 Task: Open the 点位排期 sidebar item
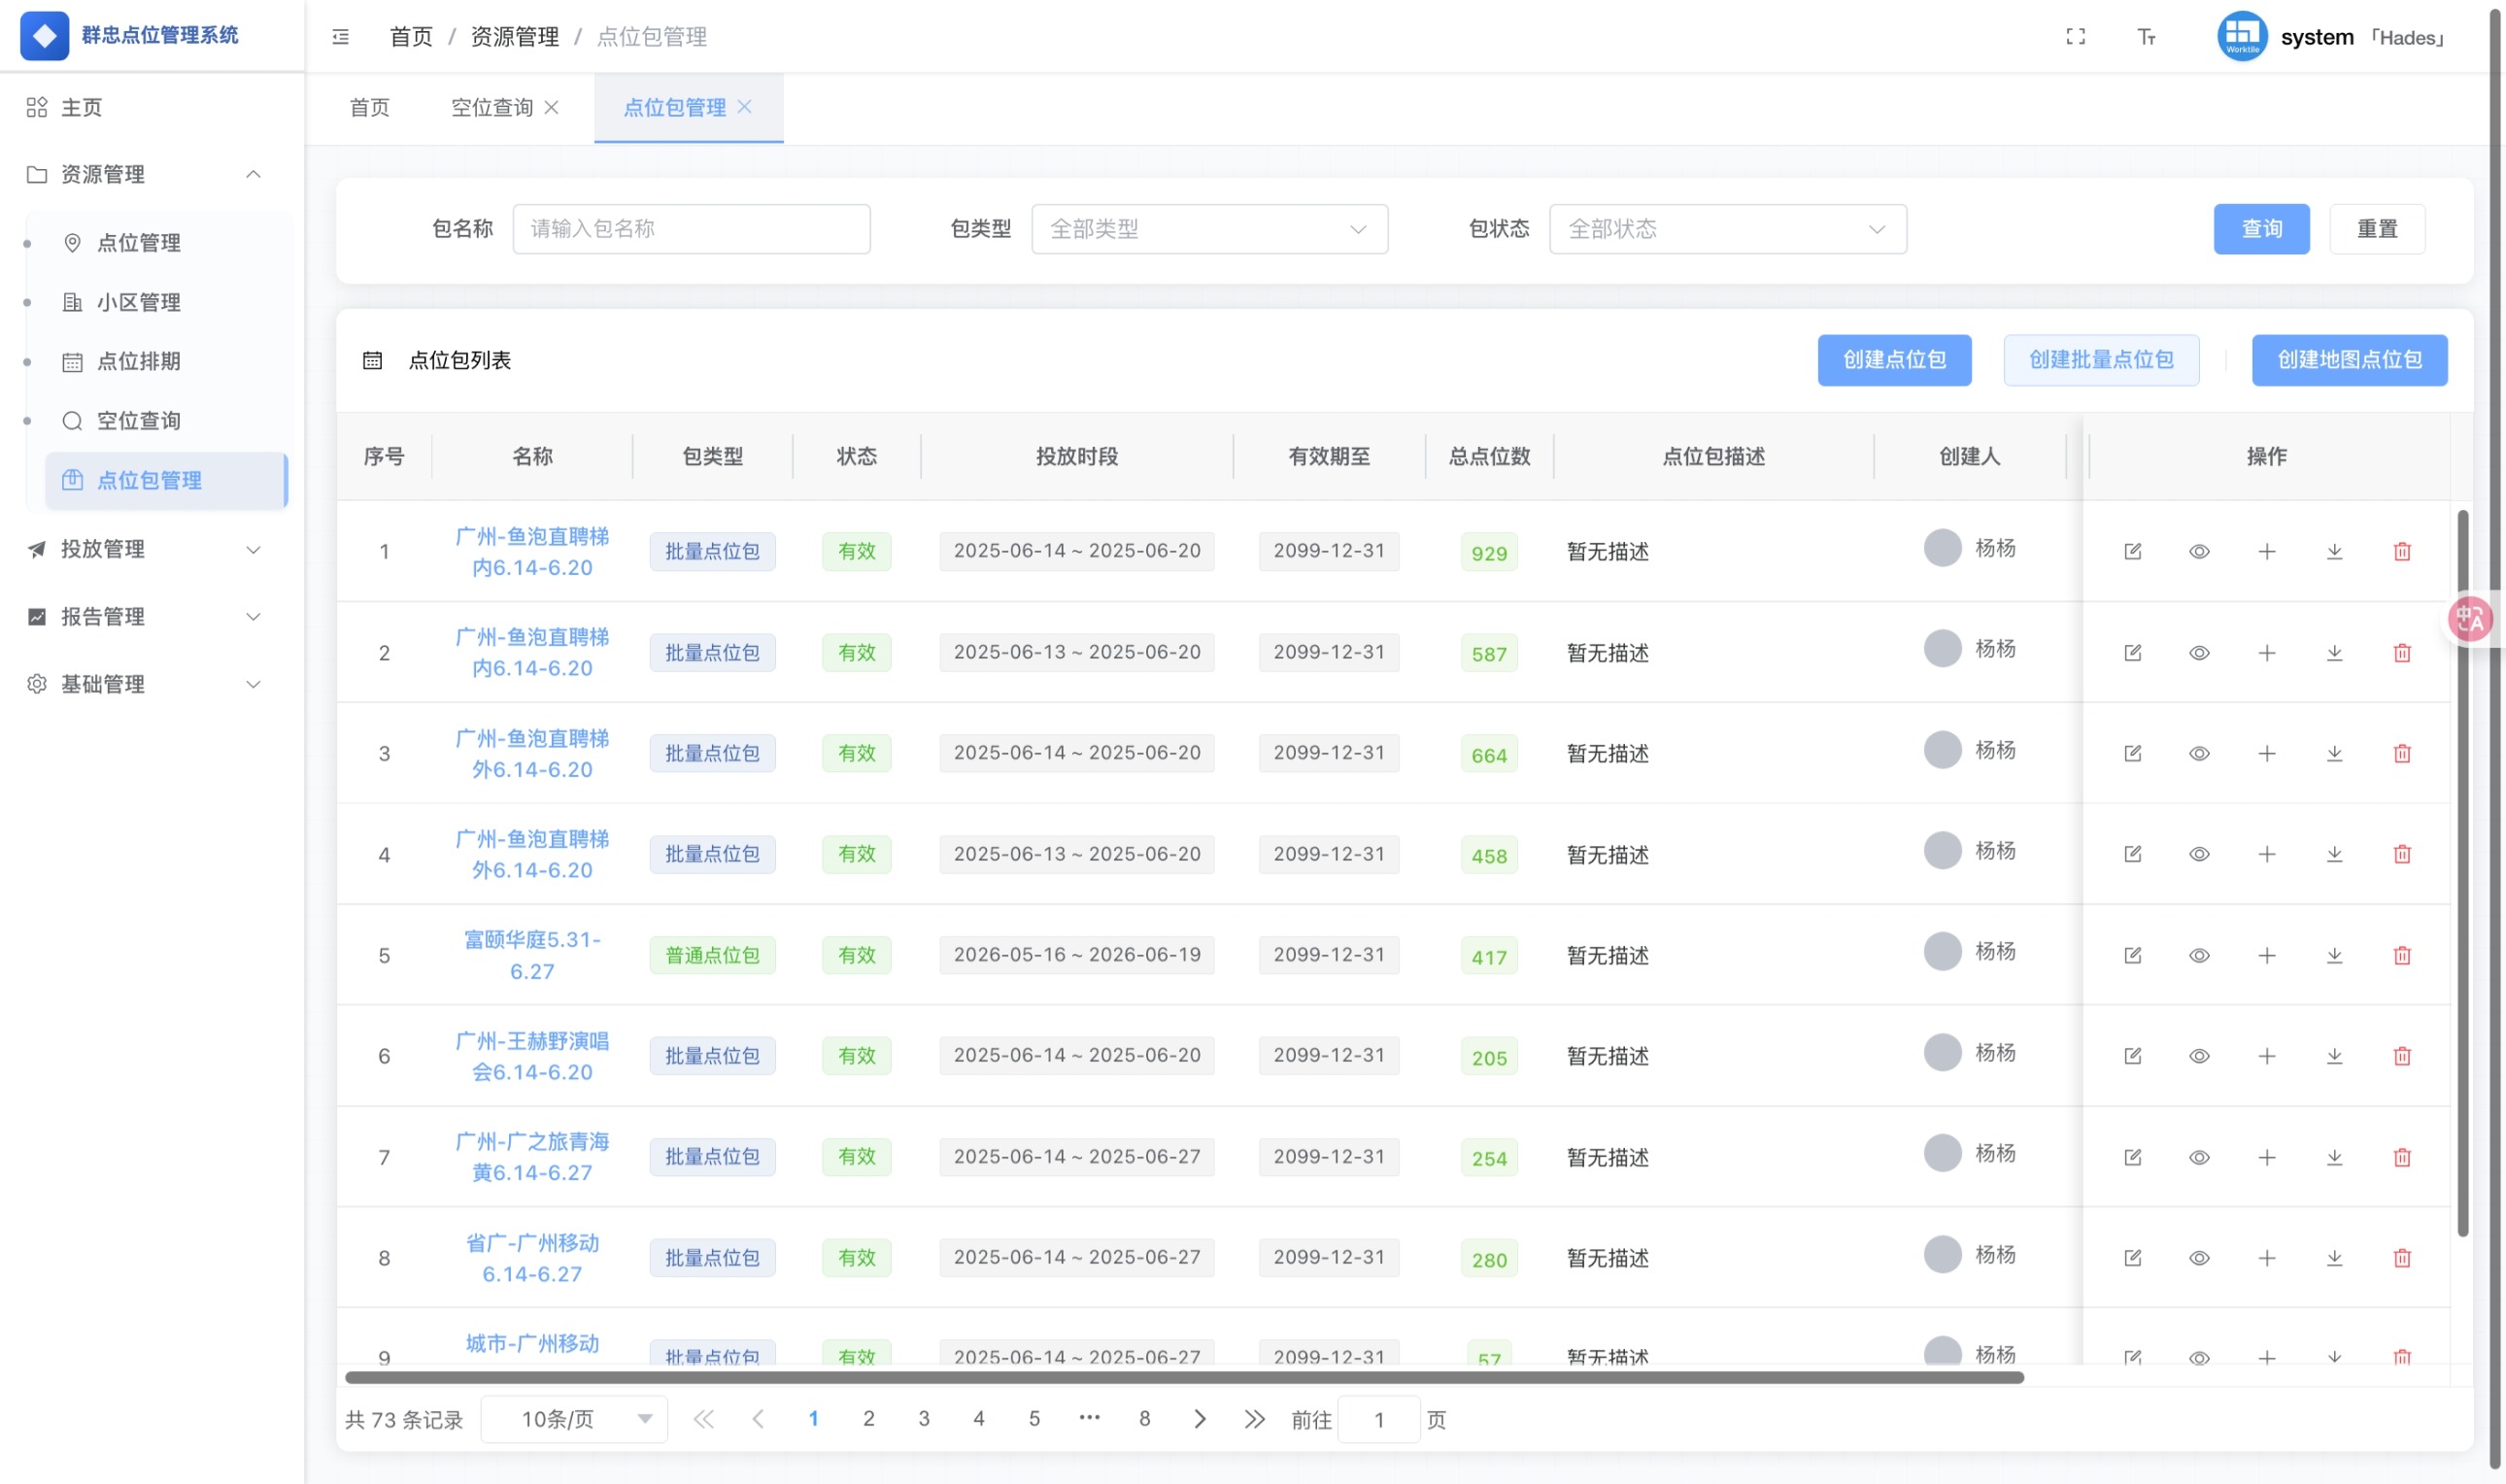(138, 361)
